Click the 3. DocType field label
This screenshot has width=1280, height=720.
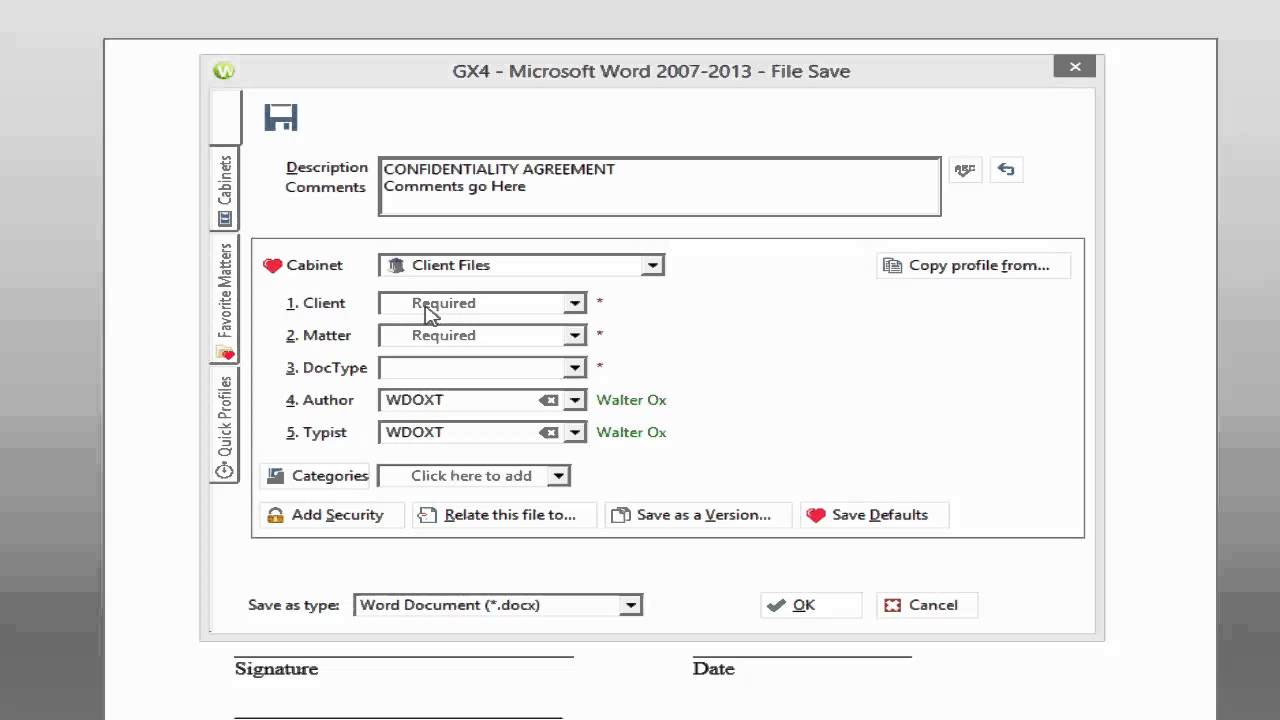pyautogui.click(x=326, y=368)
